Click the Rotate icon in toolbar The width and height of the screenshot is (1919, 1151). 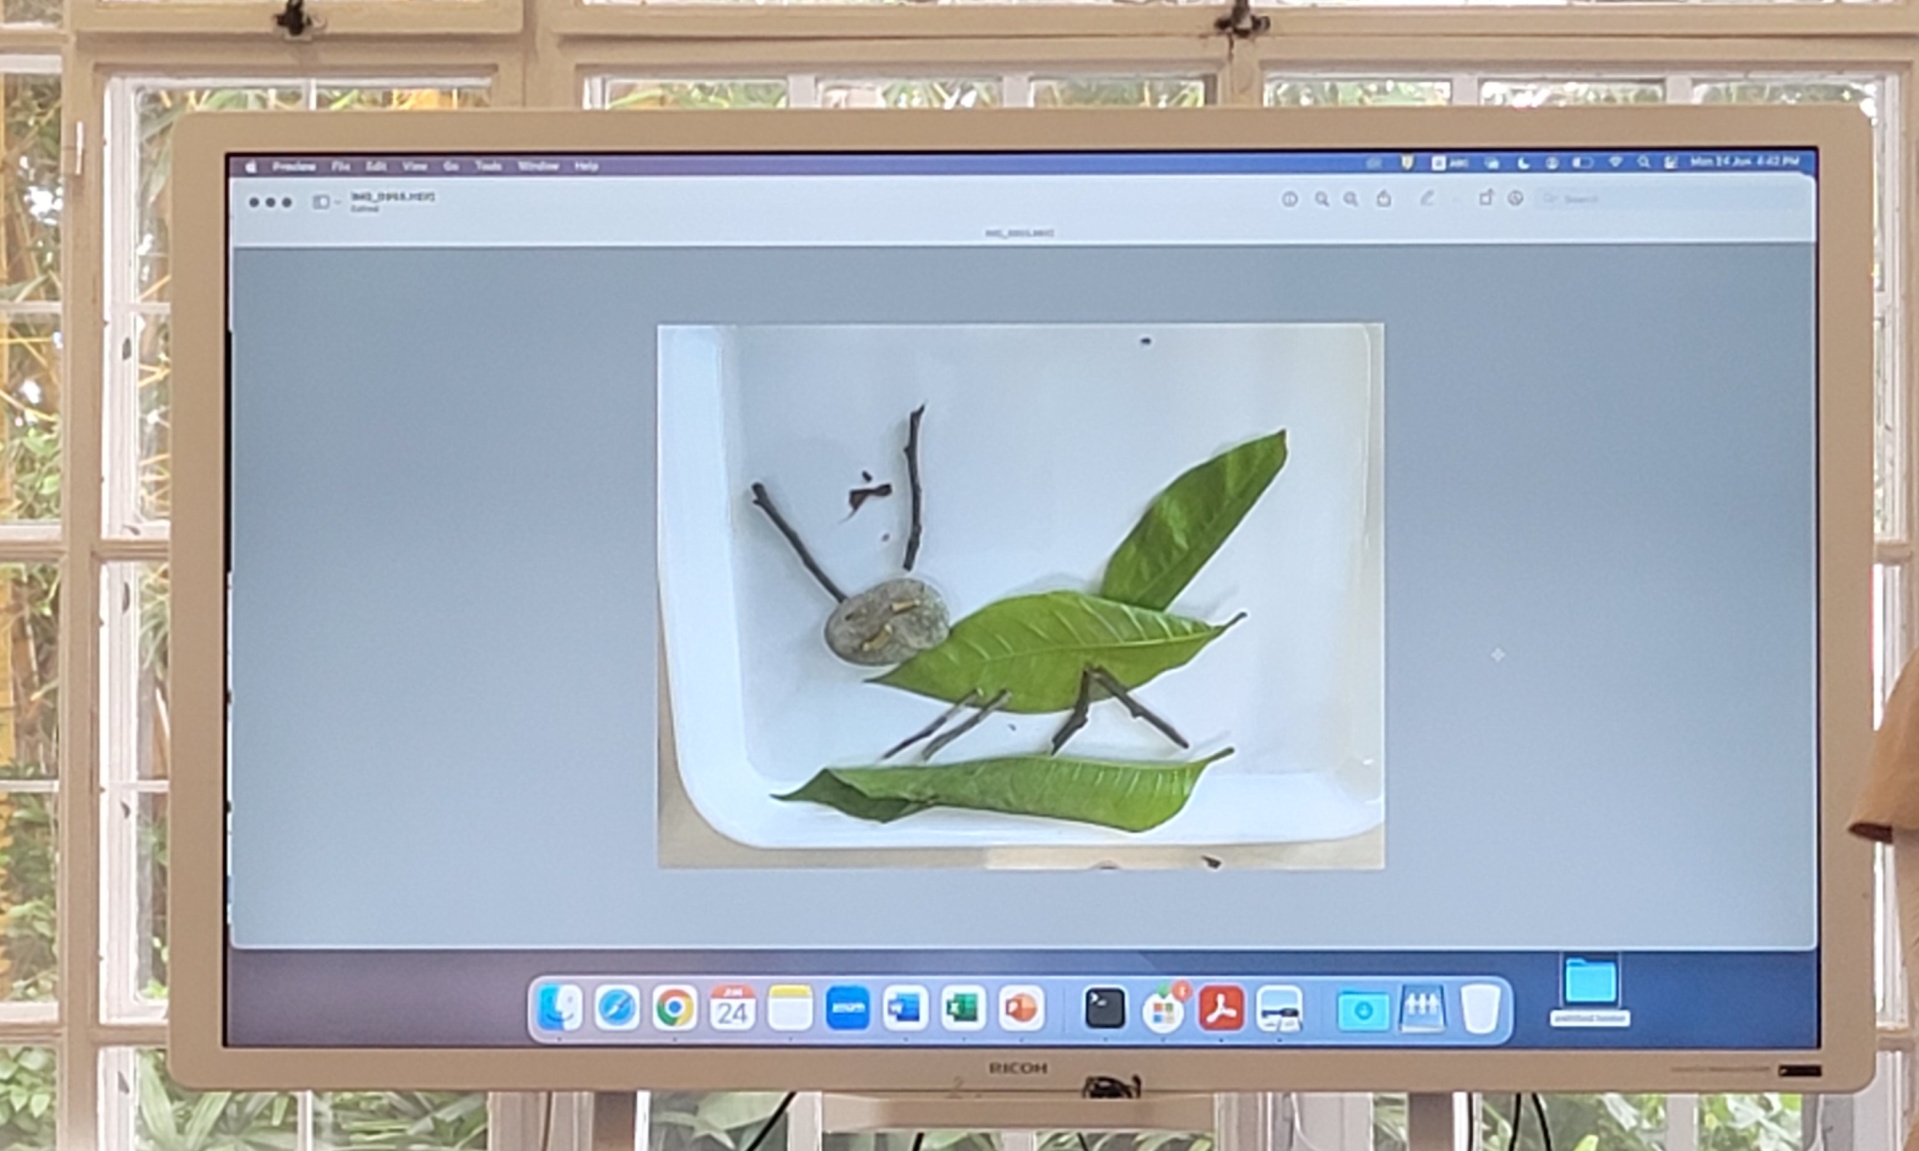[1486, 199]
